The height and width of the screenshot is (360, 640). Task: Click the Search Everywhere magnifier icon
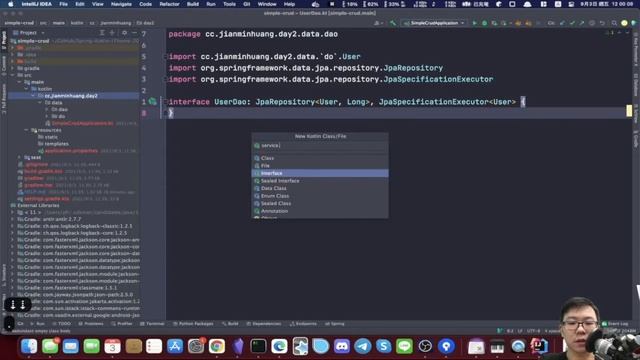coord(614,23)
